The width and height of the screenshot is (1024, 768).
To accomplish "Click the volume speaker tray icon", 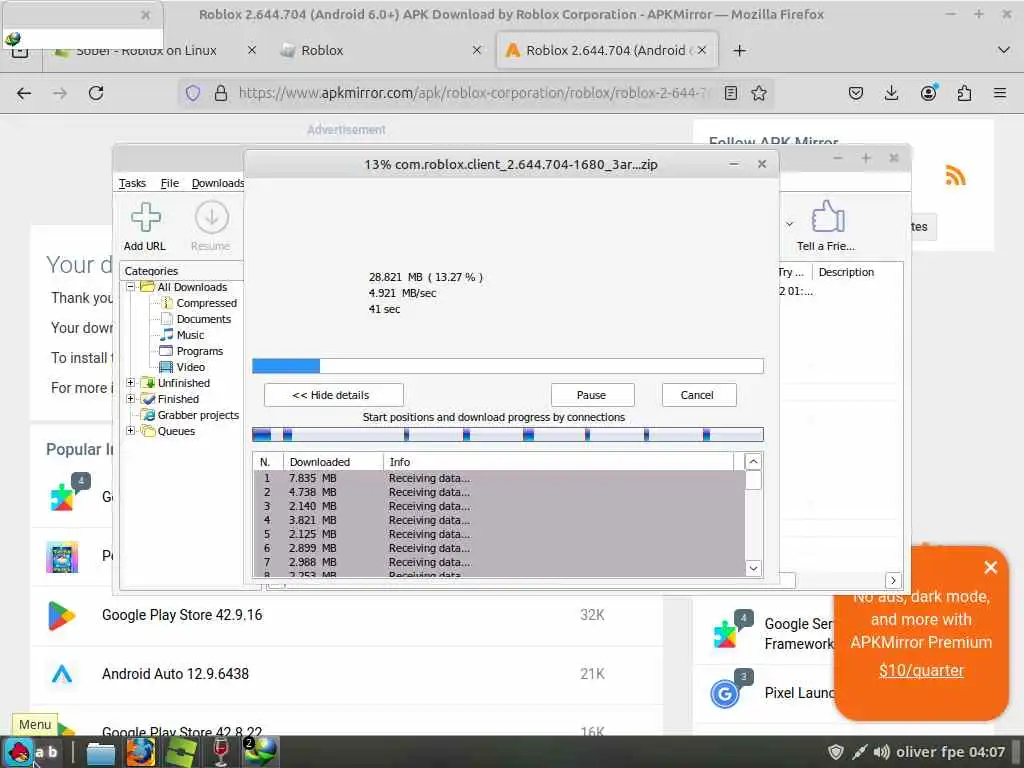I will pyautogui.click(x=881, y=752).
